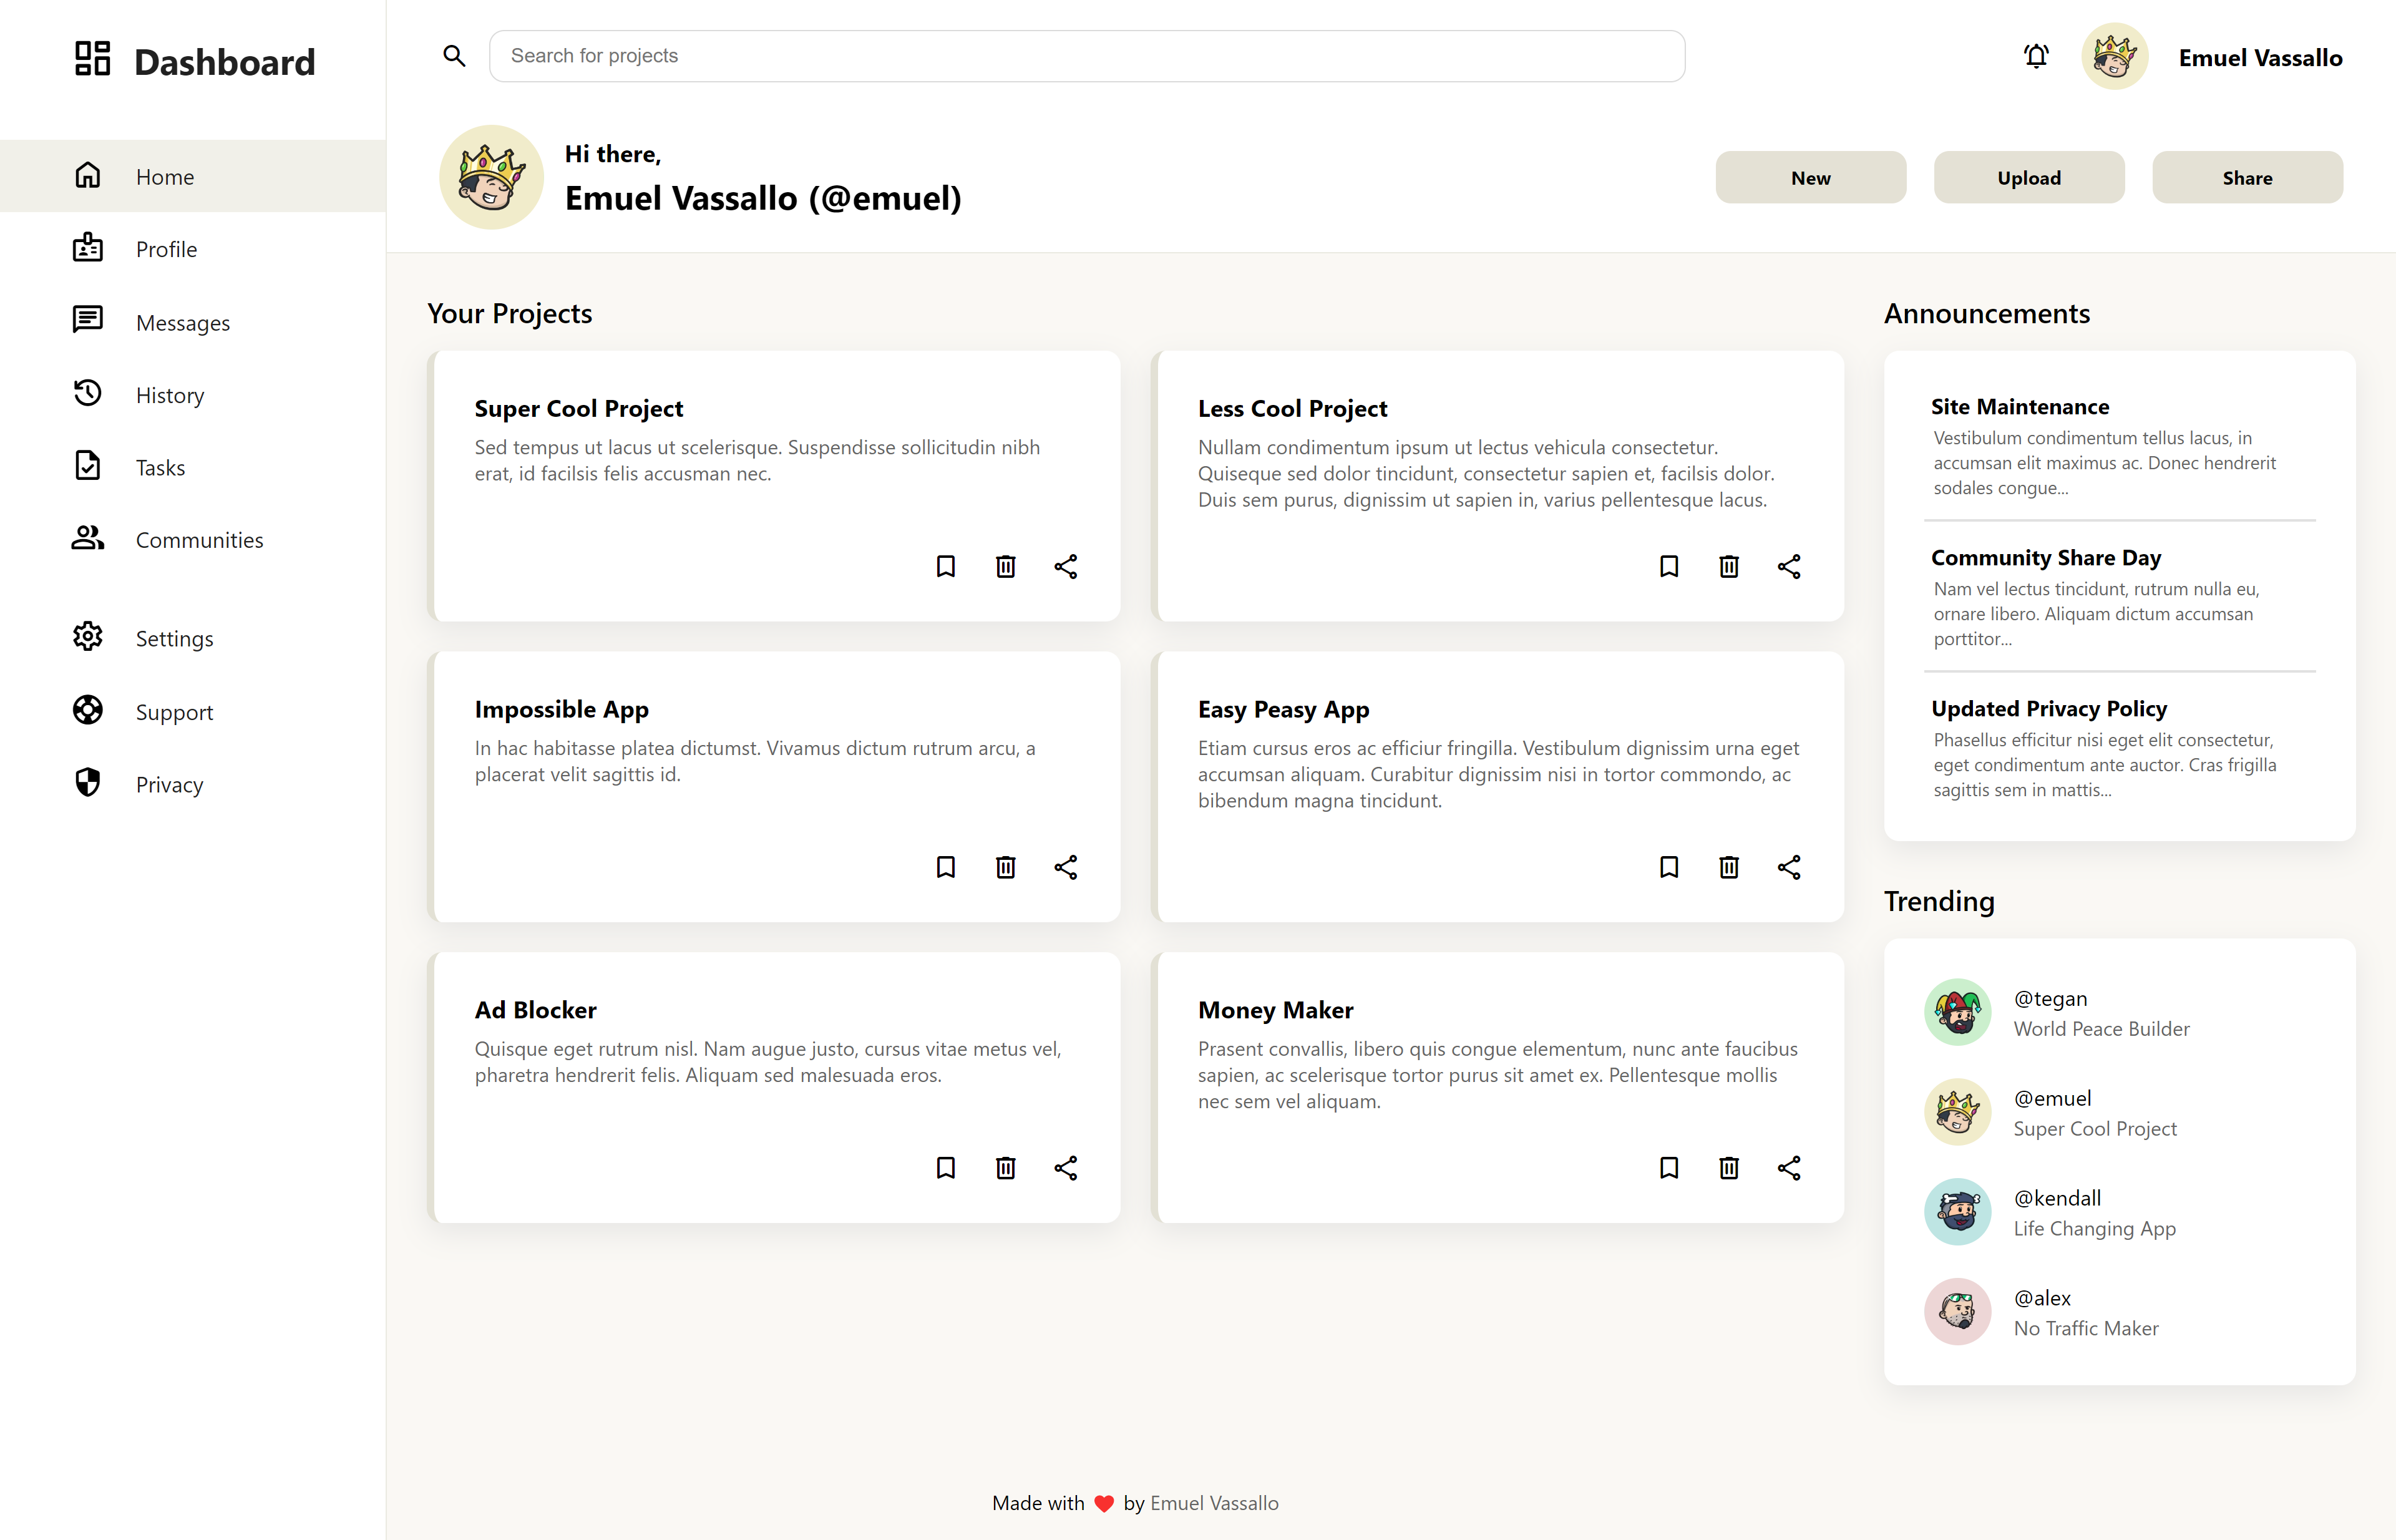The image size is (2396, 1540).
Task: Focus the Search for projects field
Action: coord(1086,56)
